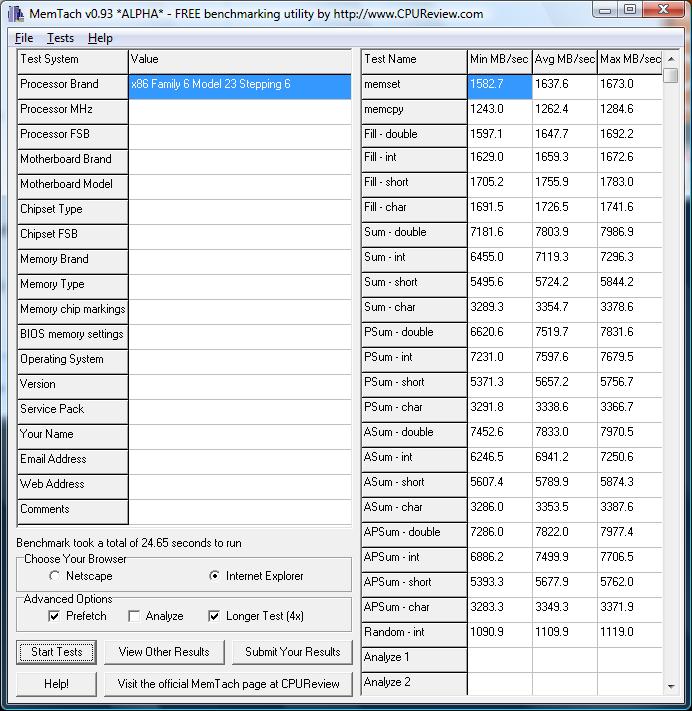
Task: Click the Web Address value field
Action: pos(240,487)
